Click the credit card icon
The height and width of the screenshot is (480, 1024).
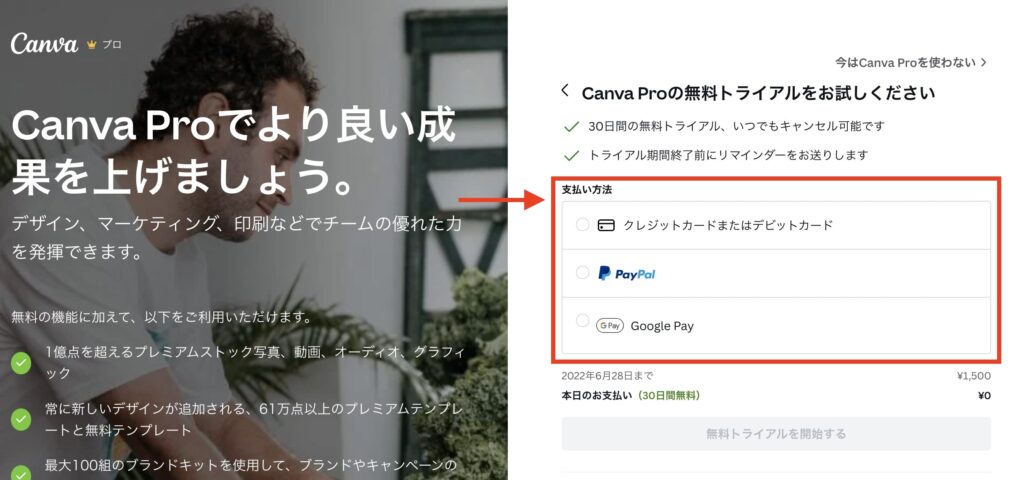pos(606,225)
